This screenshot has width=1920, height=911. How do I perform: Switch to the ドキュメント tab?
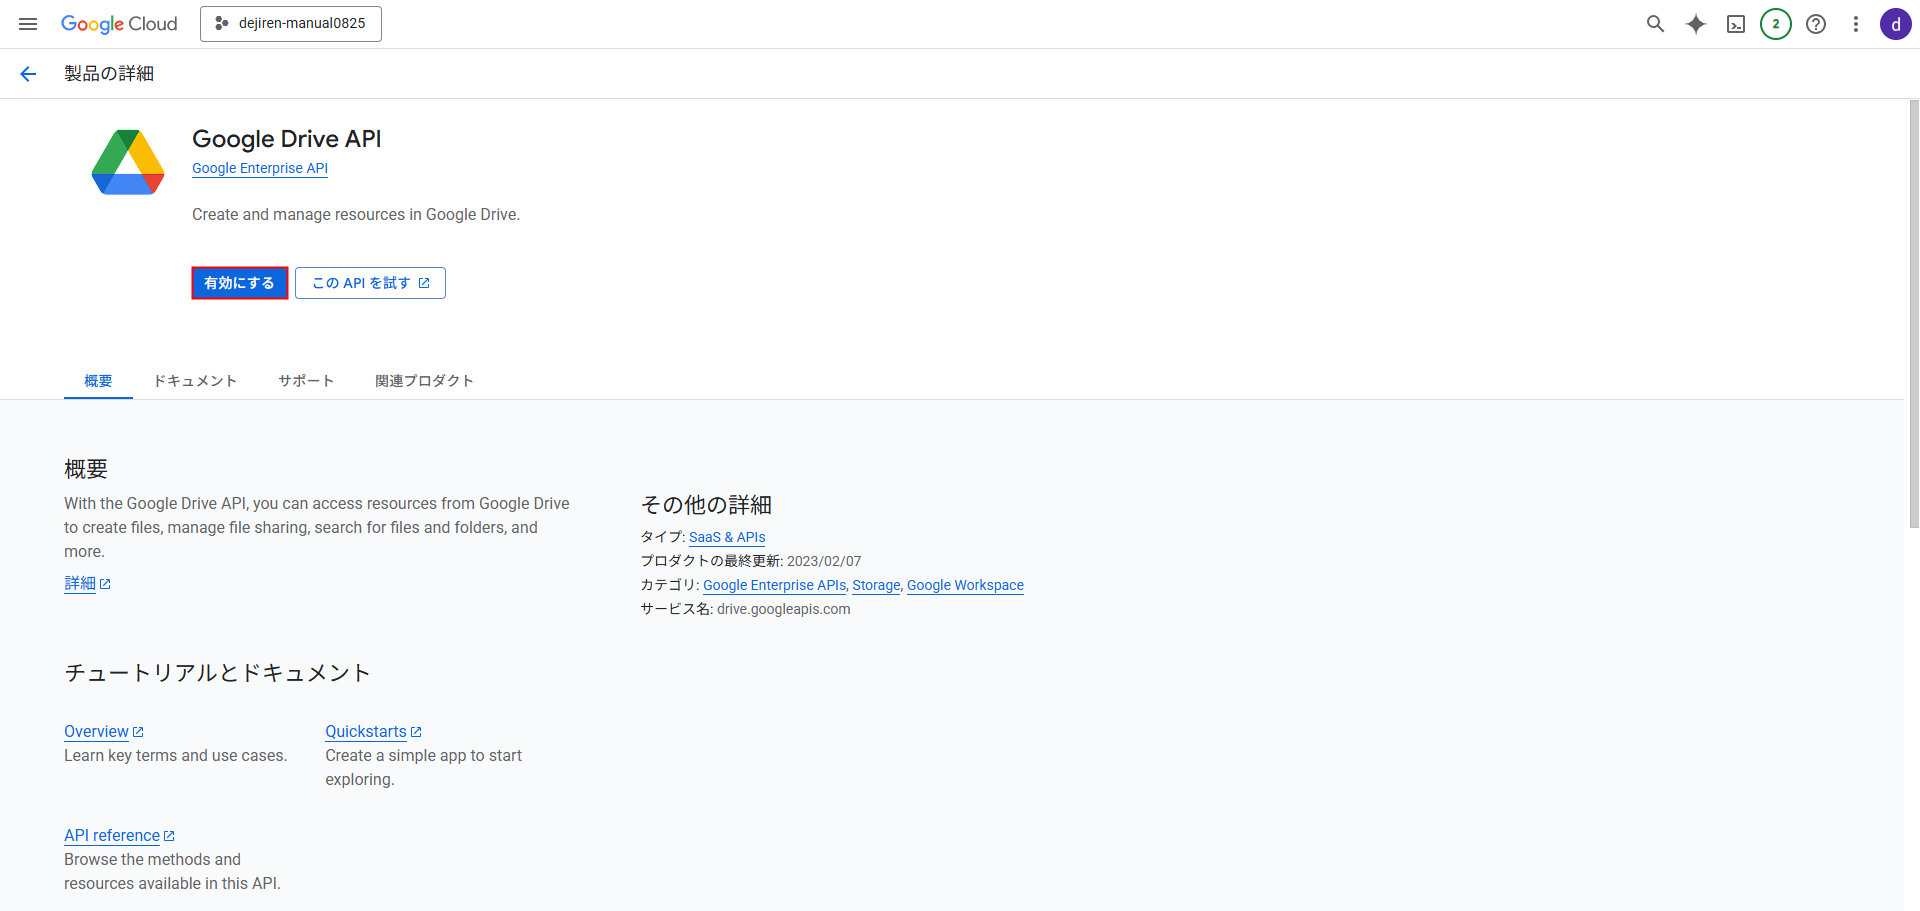point(195,381)
